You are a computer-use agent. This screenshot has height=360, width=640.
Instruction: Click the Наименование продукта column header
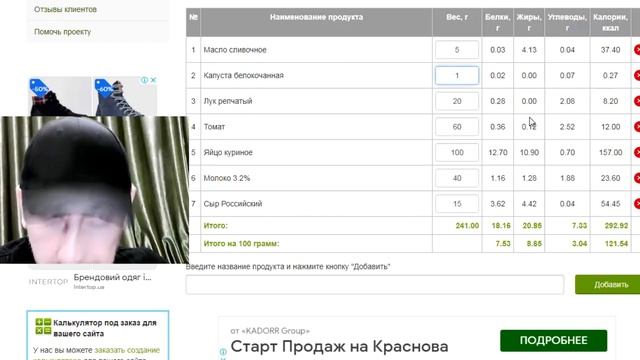316,17
